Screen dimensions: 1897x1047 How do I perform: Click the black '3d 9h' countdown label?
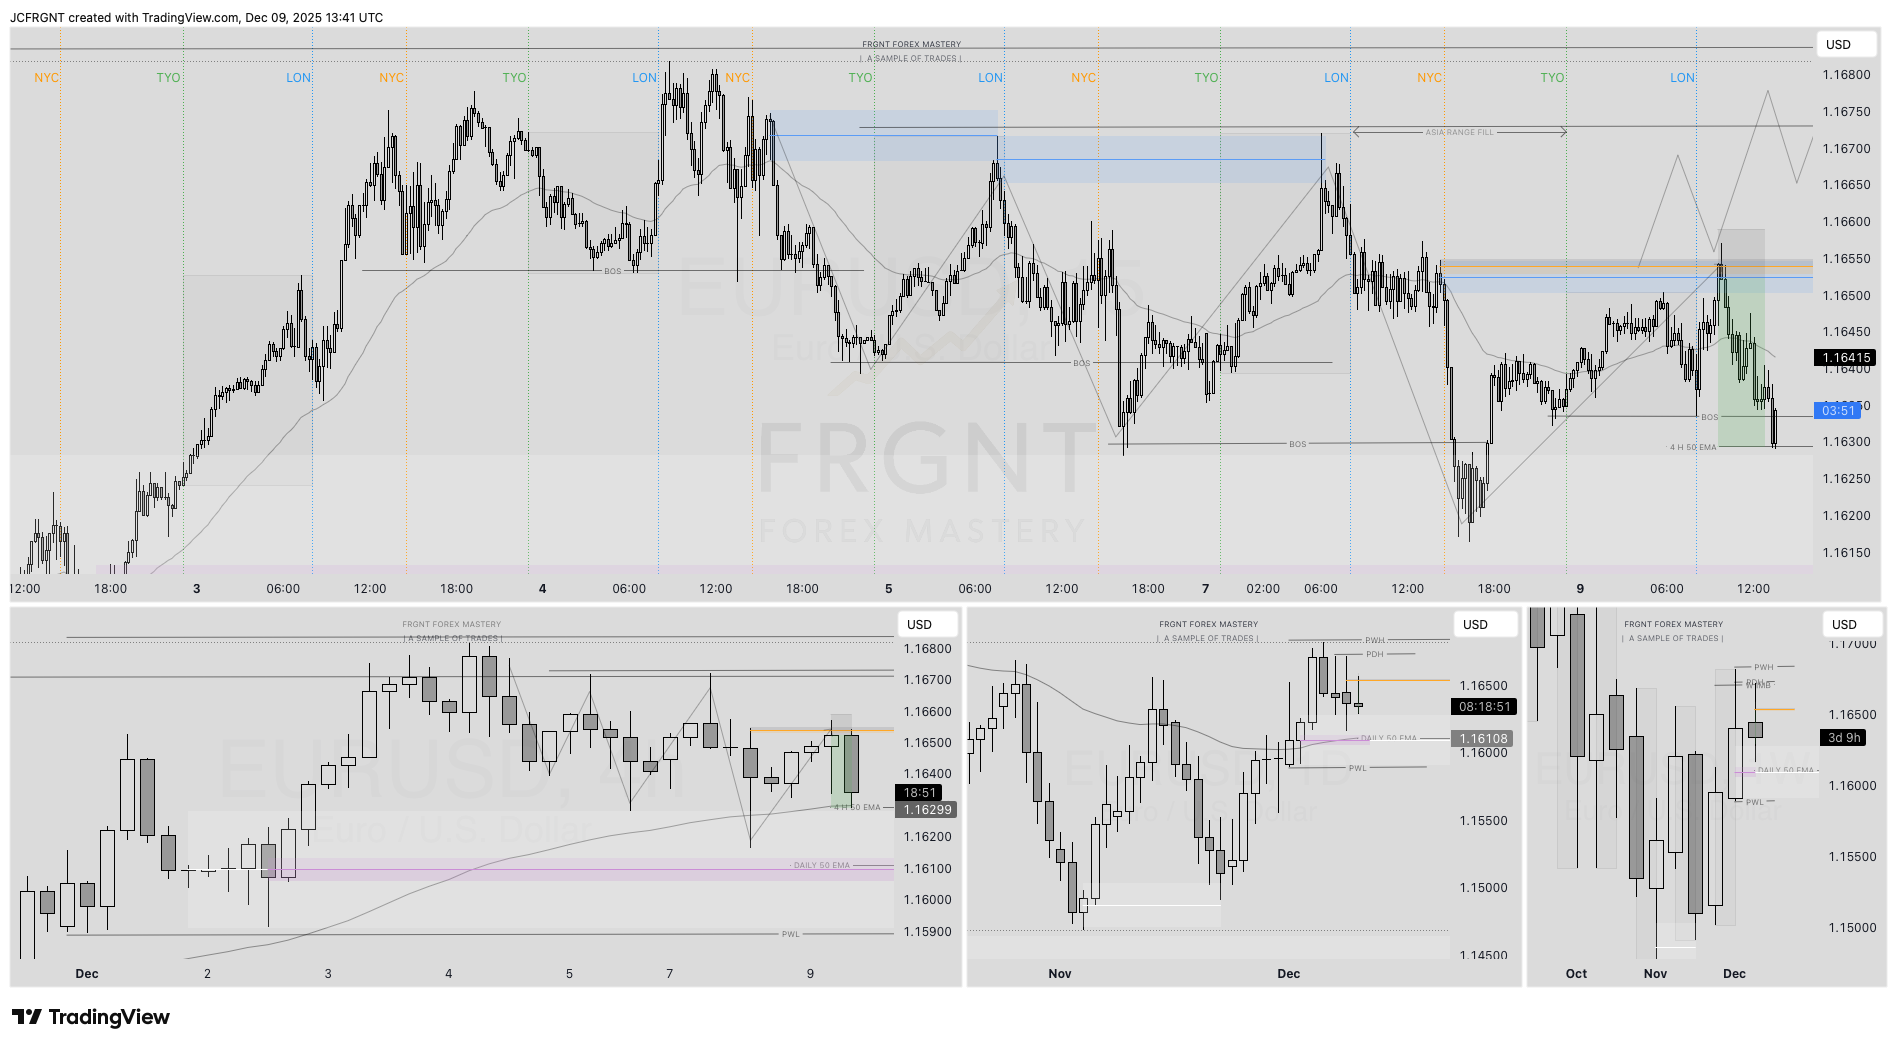coord(1844,737)
